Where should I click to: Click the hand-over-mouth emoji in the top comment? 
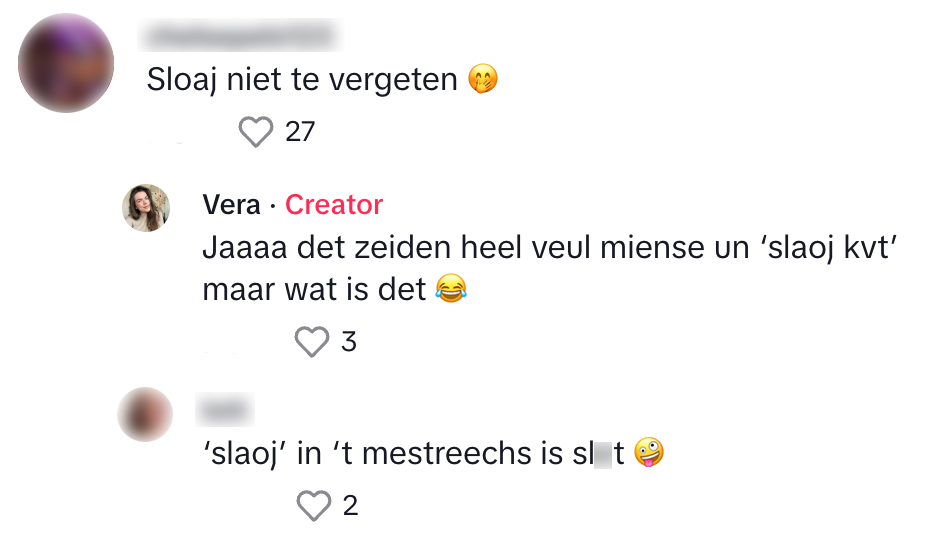tap(483, 80)
